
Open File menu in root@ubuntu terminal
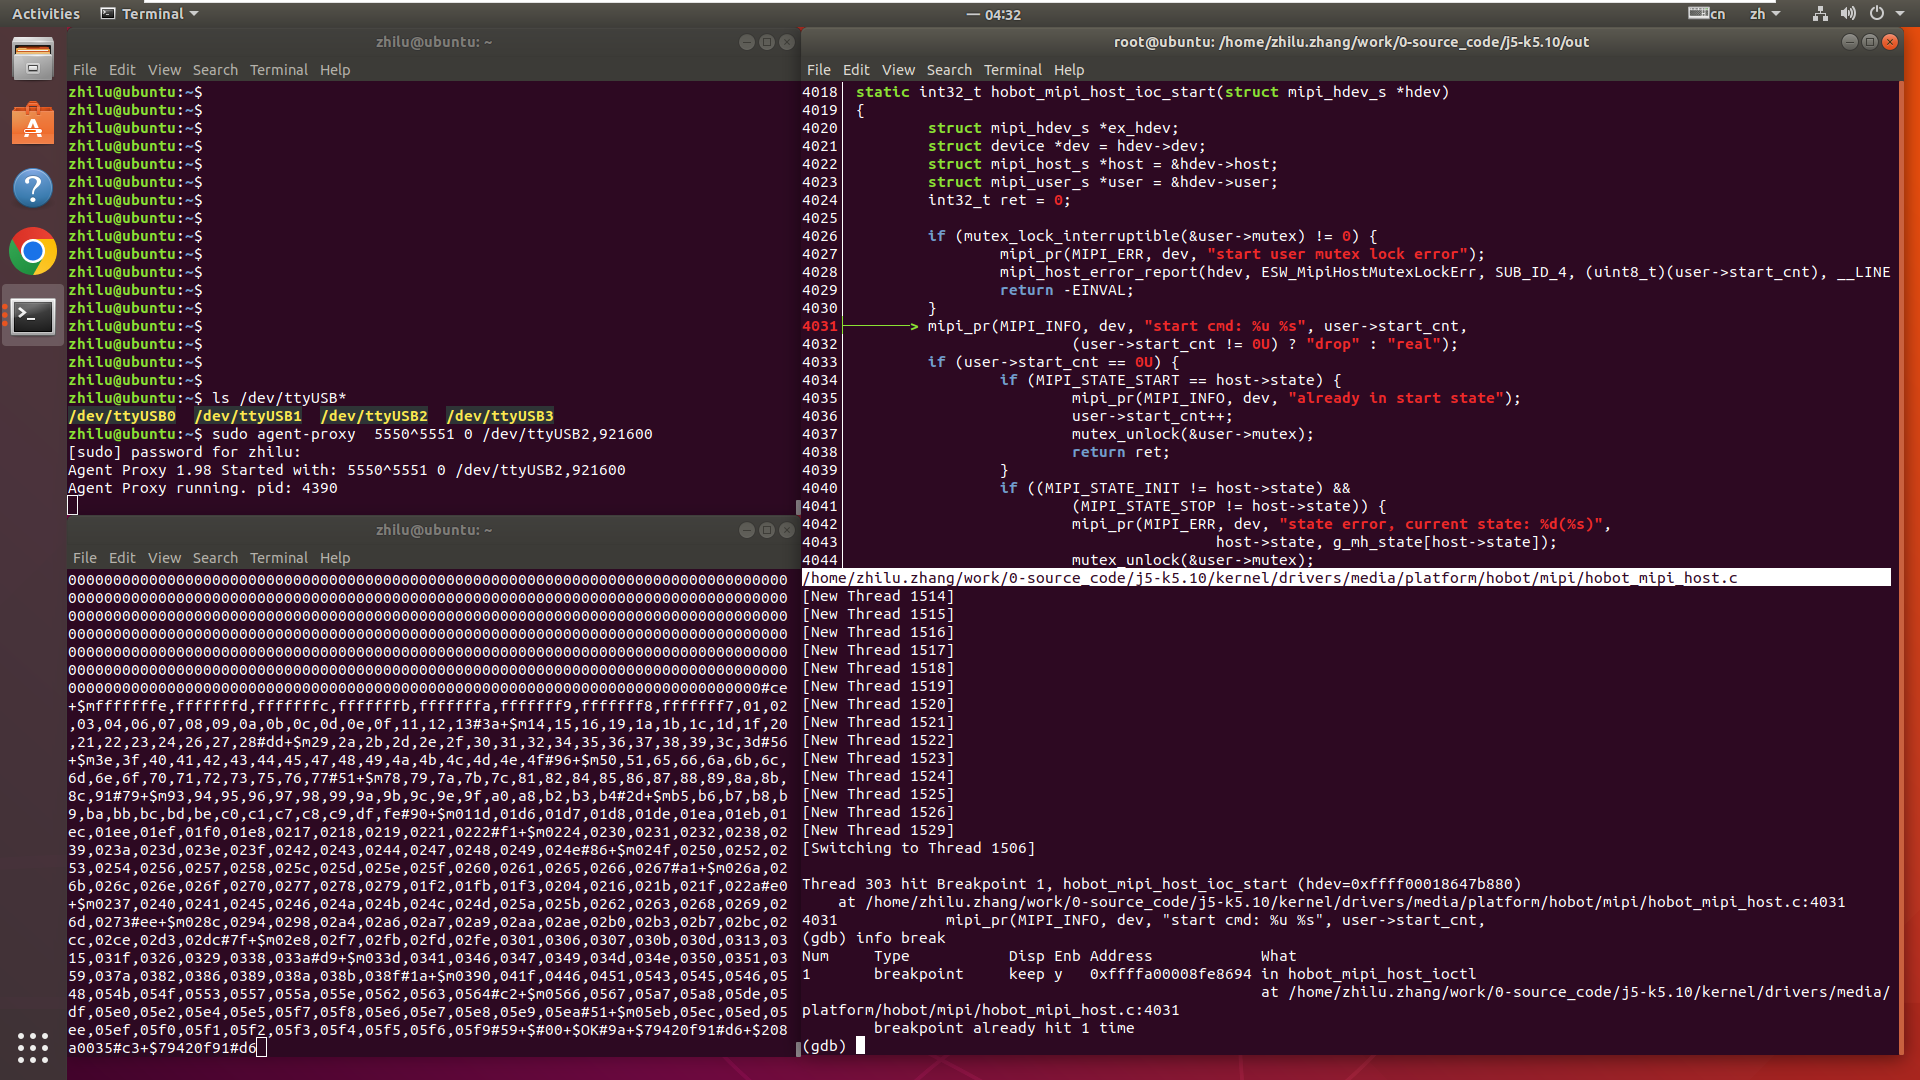click(819, 70)
